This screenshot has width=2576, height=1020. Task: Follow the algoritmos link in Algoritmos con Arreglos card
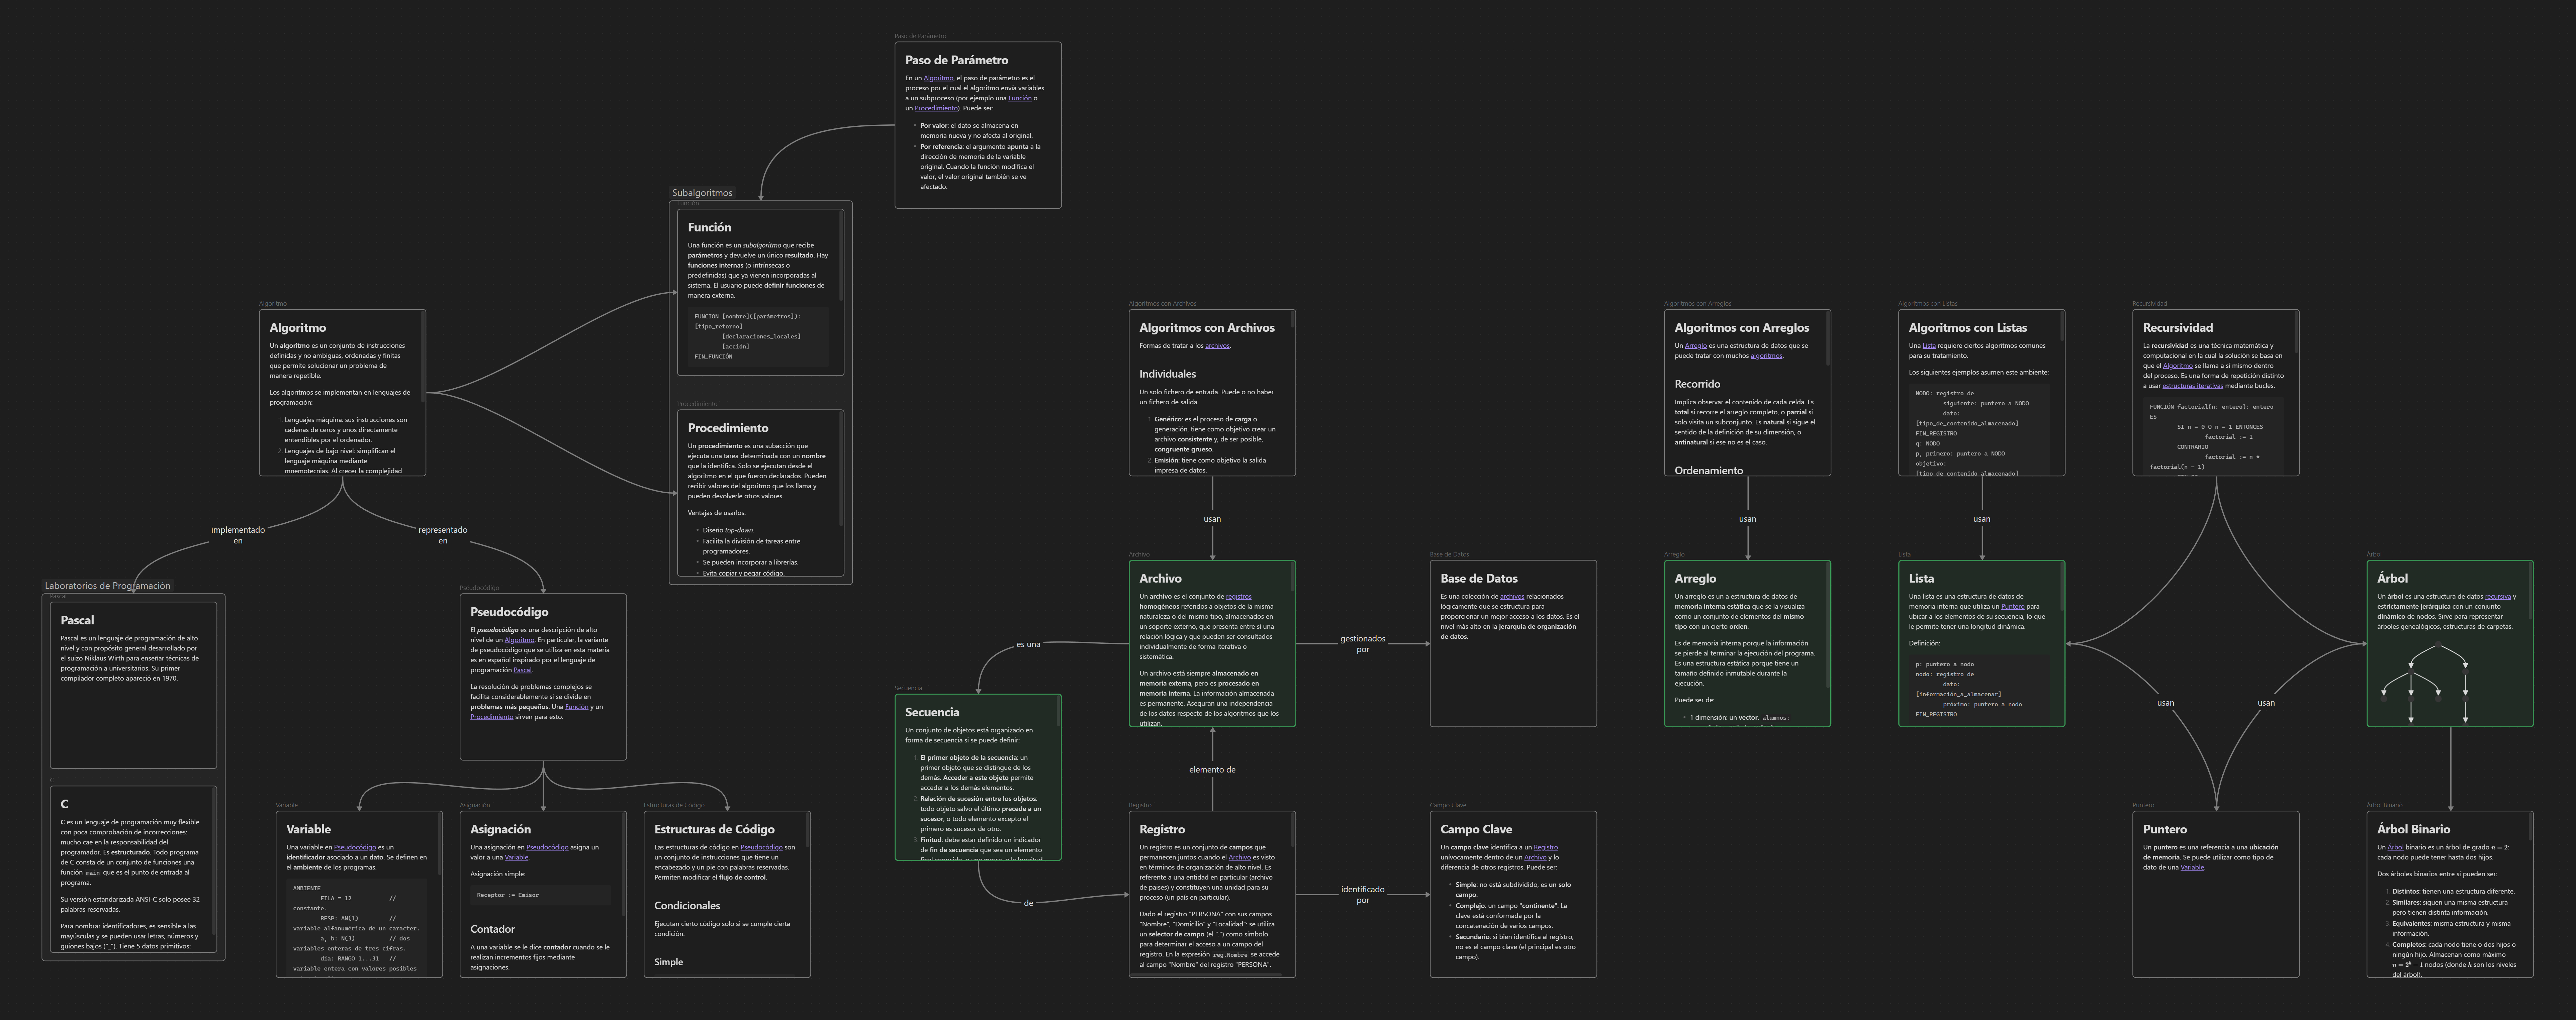click(1766, 356)
